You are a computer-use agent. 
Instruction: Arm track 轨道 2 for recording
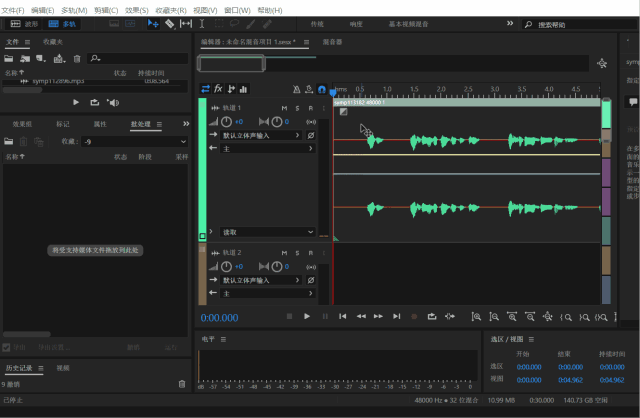tap(310, 252)
